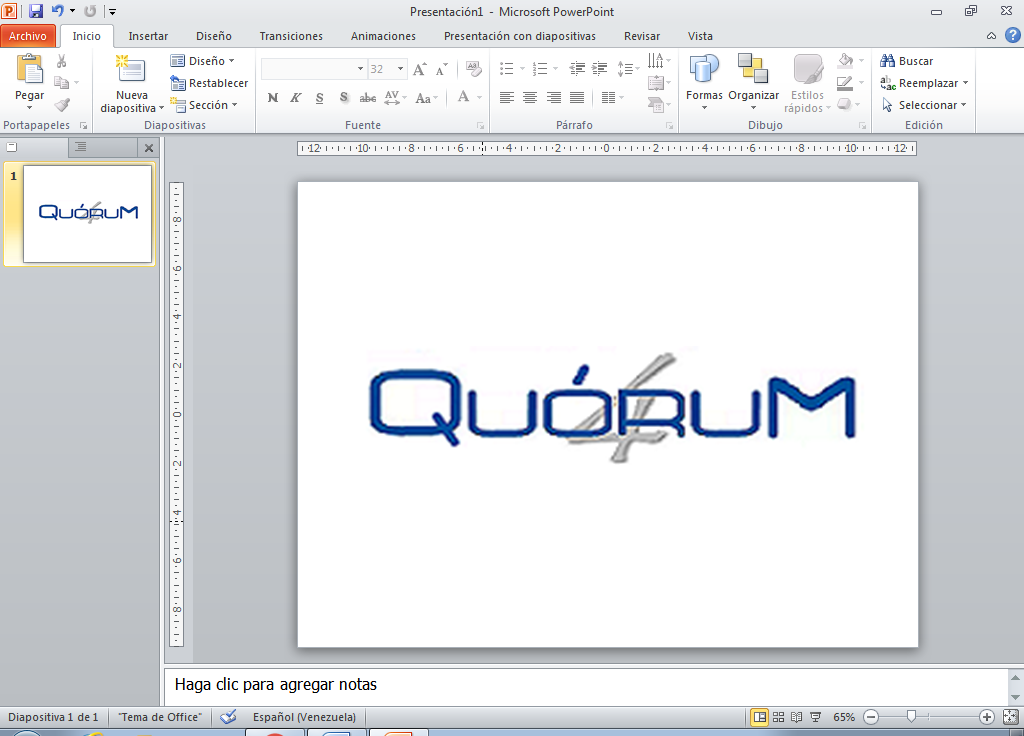Switch to the Transiciones tab
This screenshot has width=1024, height=736.
pos(291,36)
